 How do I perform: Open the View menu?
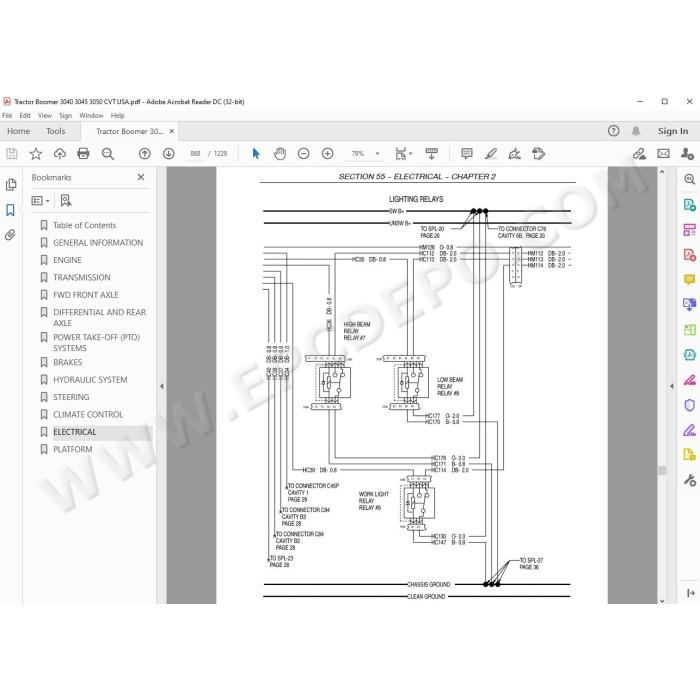(x=45, y=116)
